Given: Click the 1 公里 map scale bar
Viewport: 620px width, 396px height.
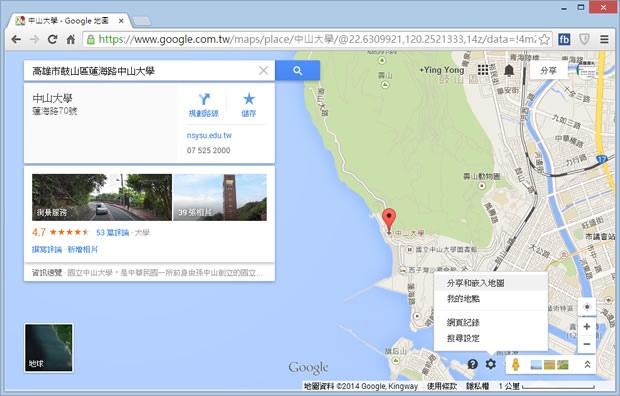Looking at the screenshot, I should (546, 386).
